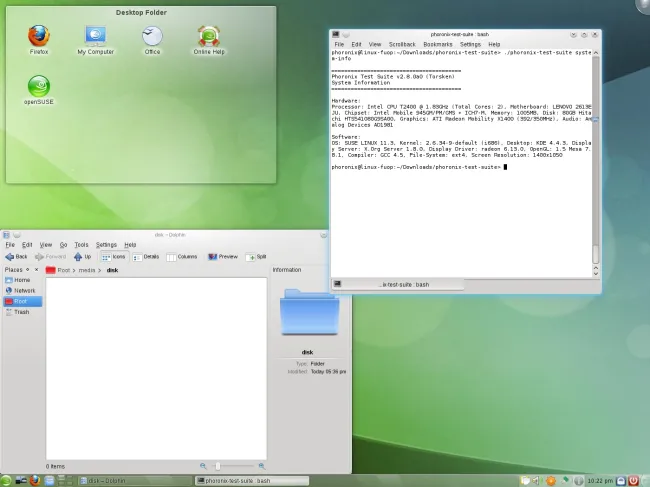
Task: Click the '0 items' status text
Action: click(x=55, y=466)
